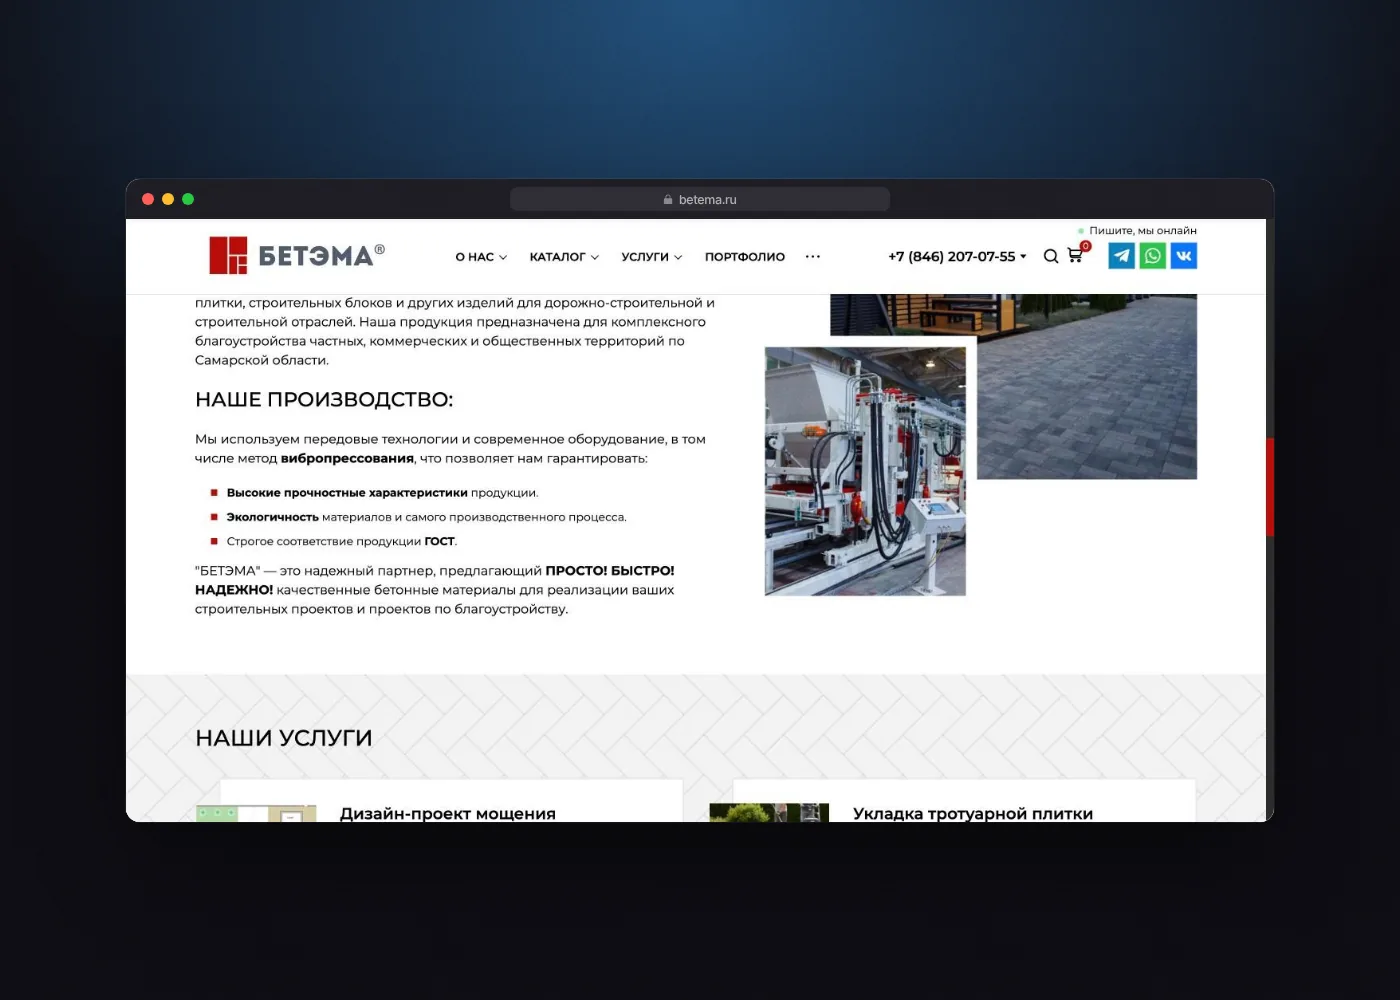Click the phone number +7 (846) 207-07-55
The width and height of the screenshot is (1400, 1000).
click(x=951, y=257)
